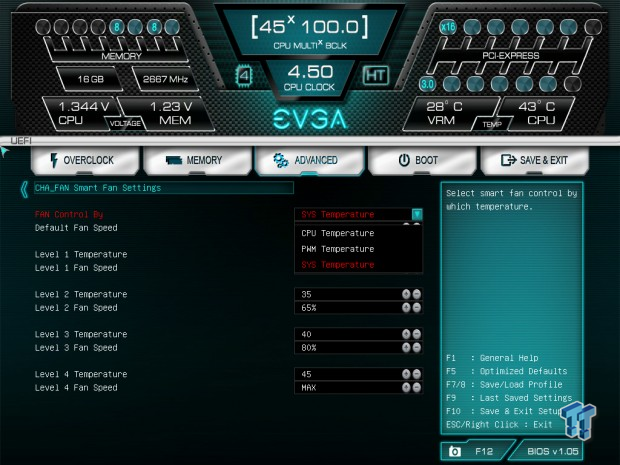Decrease Level 3 Fan Speed with minus
The width and height of the screenshot is (620, 465).
[x=417, y=348]
